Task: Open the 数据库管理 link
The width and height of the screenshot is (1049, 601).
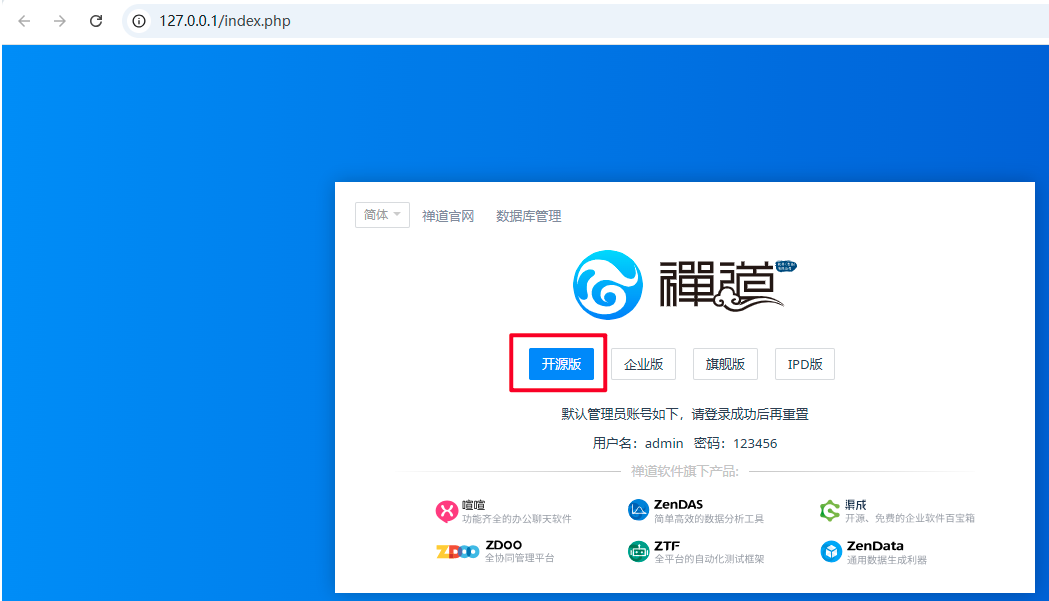Action: [x=529, y=216]
